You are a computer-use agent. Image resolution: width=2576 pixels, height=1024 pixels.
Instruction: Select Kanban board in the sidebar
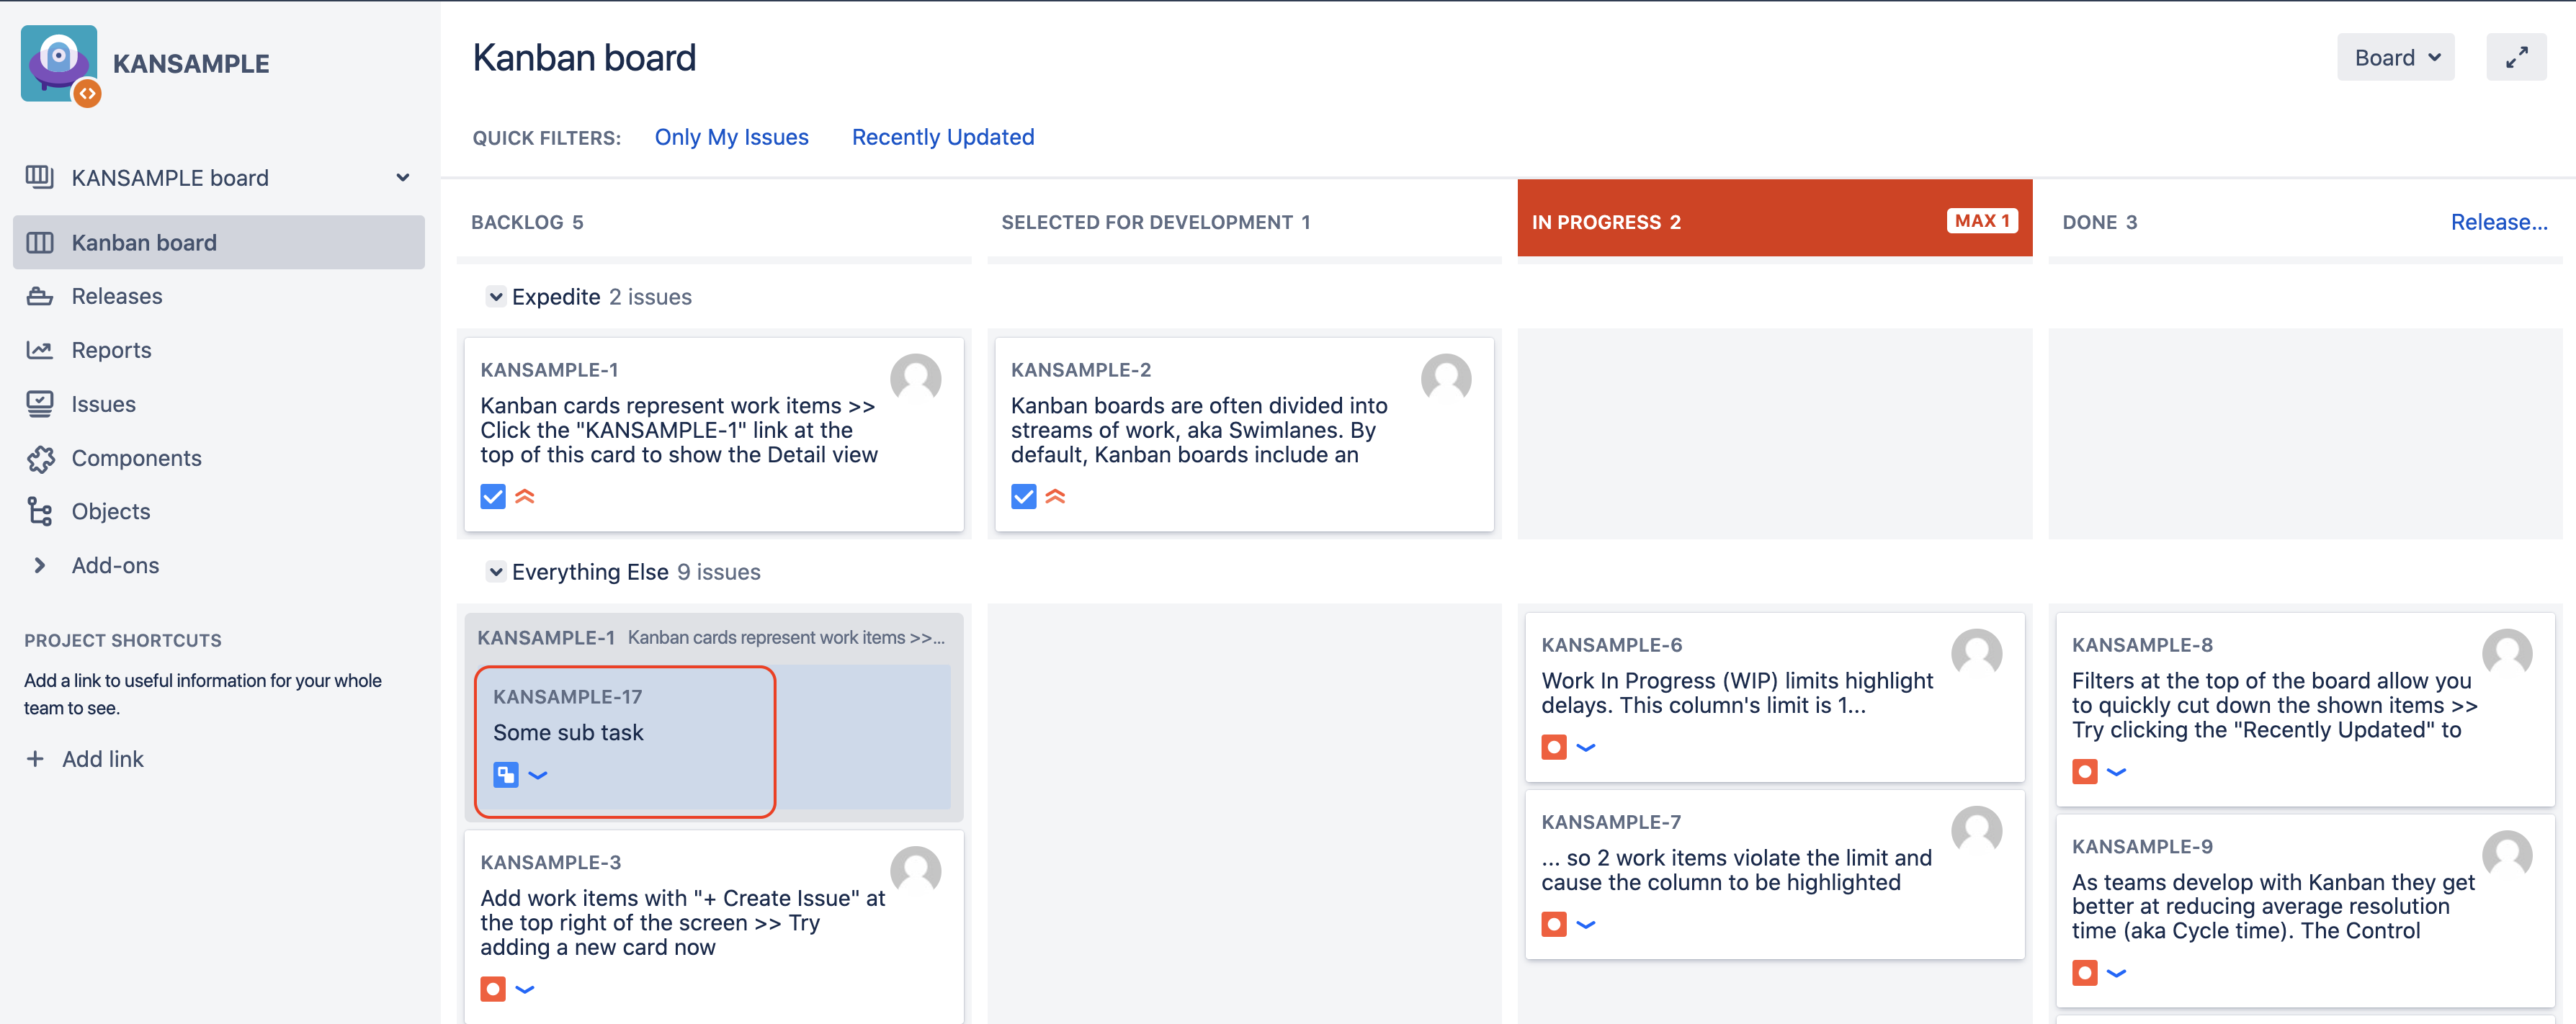(144, 243)
